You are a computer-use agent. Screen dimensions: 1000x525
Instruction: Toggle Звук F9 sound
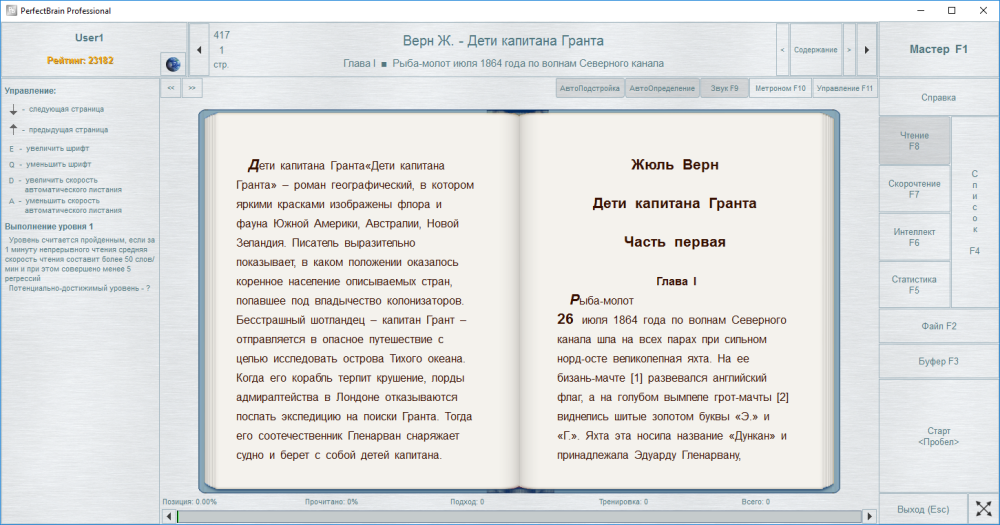tap(724, 89)
